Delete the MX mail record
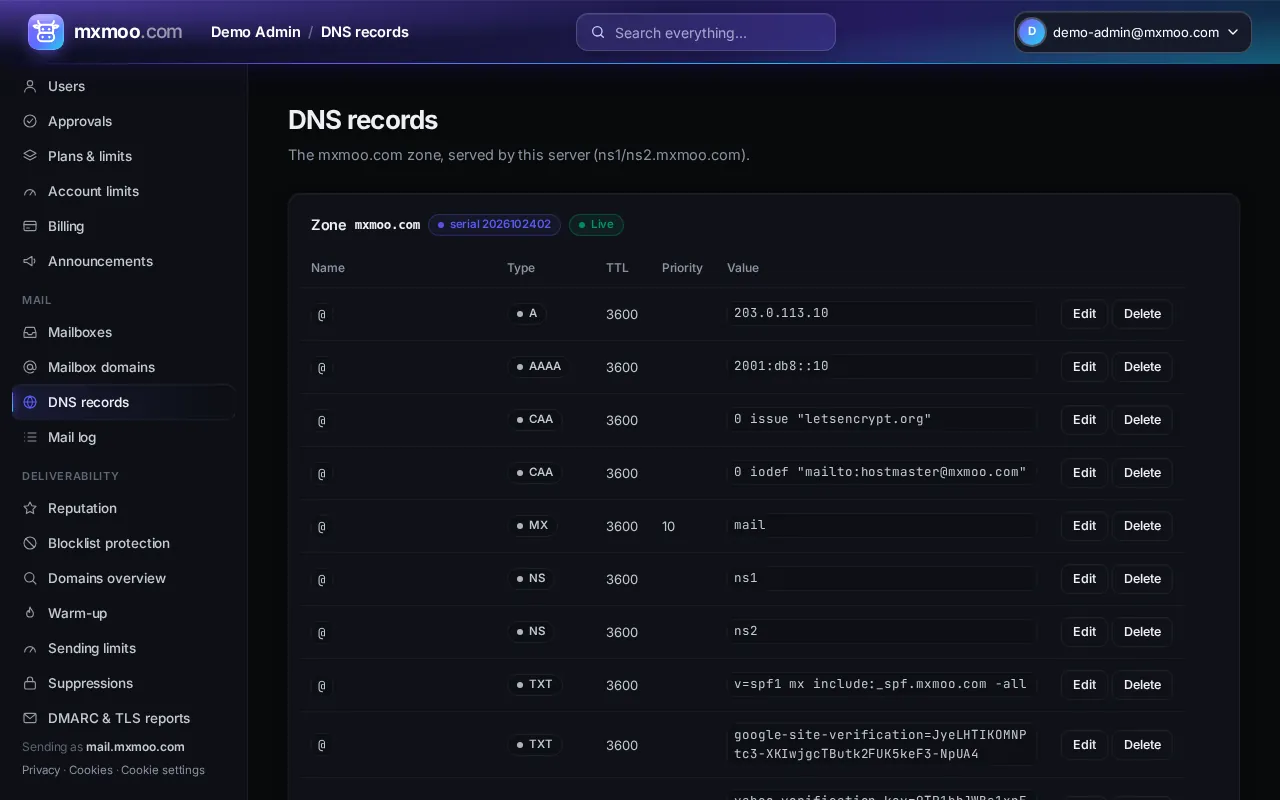1280x800 pixels. [1142, 526]
